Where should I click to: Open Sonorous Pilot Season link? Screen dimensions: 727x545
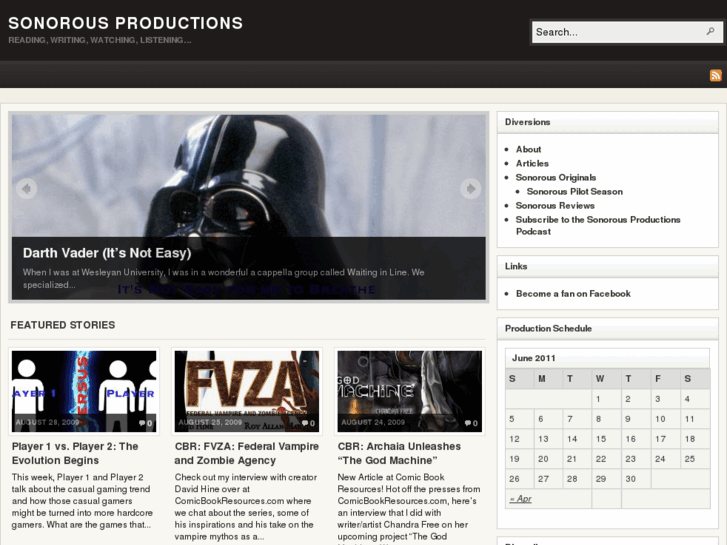(x=574, y=192)
